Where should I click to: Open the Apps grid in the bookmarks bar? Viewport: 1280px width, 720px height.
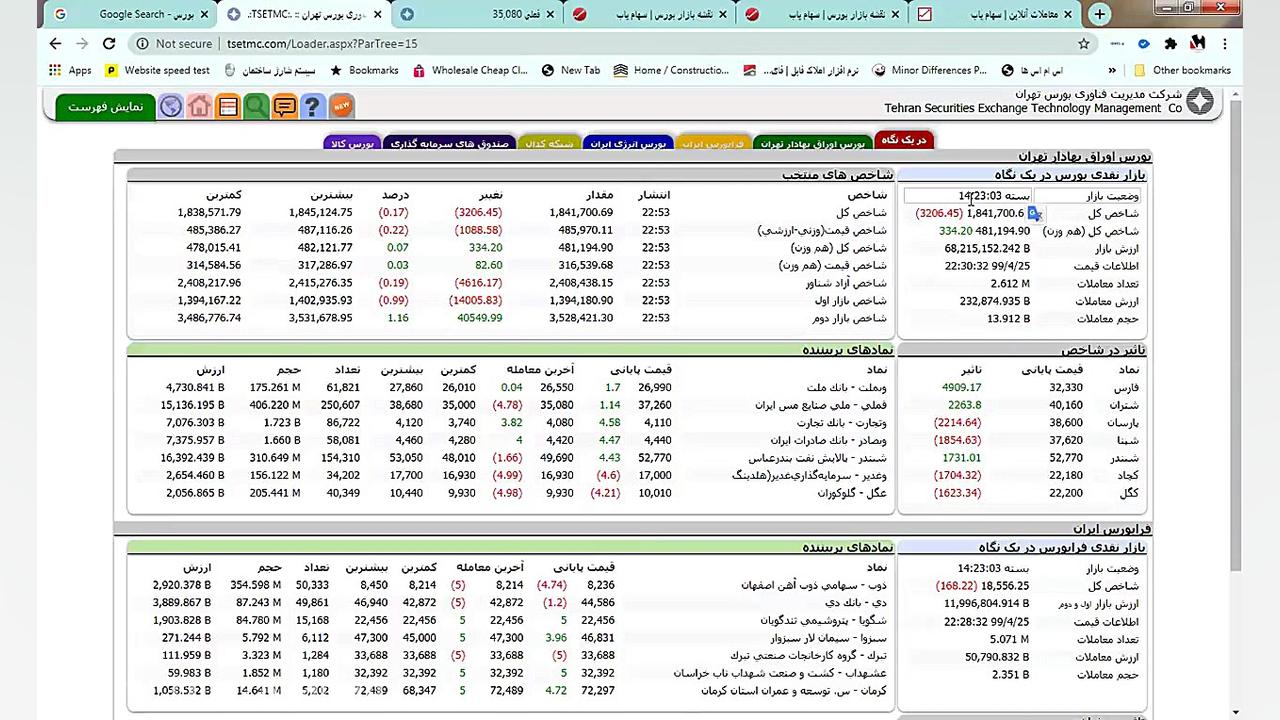[x=55, y=70]
